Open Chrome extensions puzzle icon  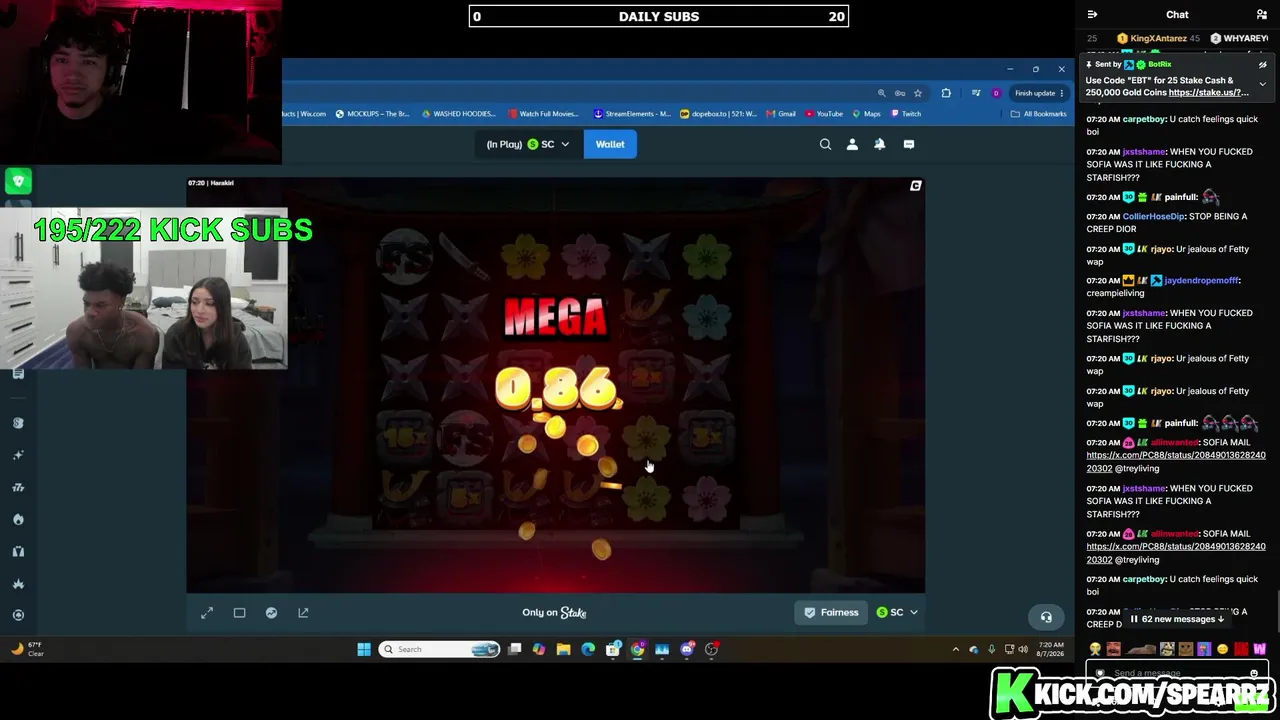(946, 93)
